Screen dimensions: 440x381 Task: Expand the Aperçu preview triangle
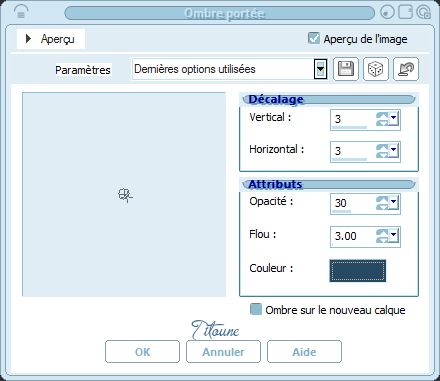[28, 39]
